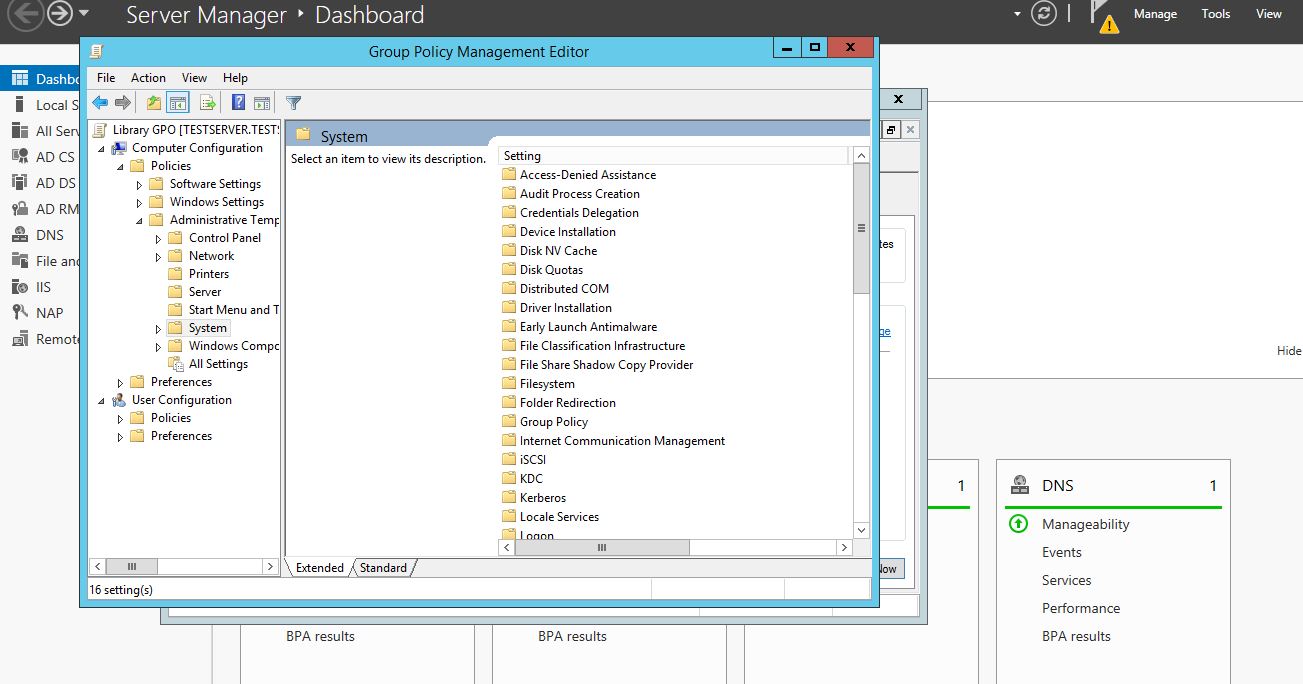Viewport: 1303px width, 684px height.
Task: Click settings list horizontal scrollbar thumb
Action: click(x=601, y=548)
